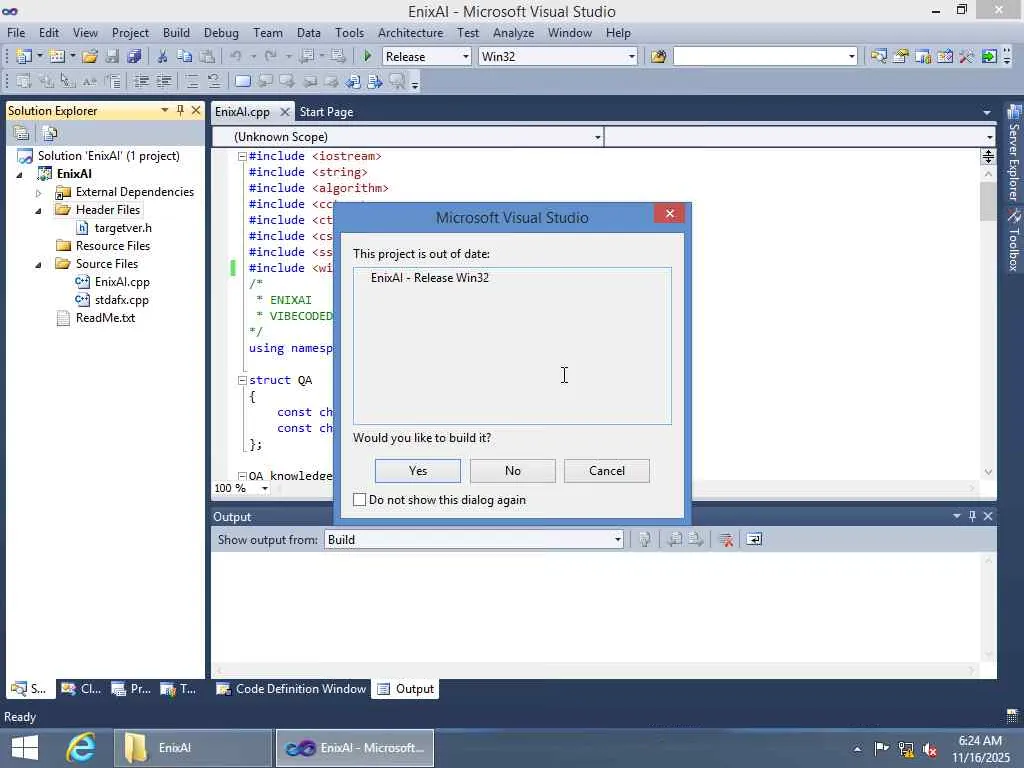Select targetver.h in Solution Explorer

(x=123, y=228)
